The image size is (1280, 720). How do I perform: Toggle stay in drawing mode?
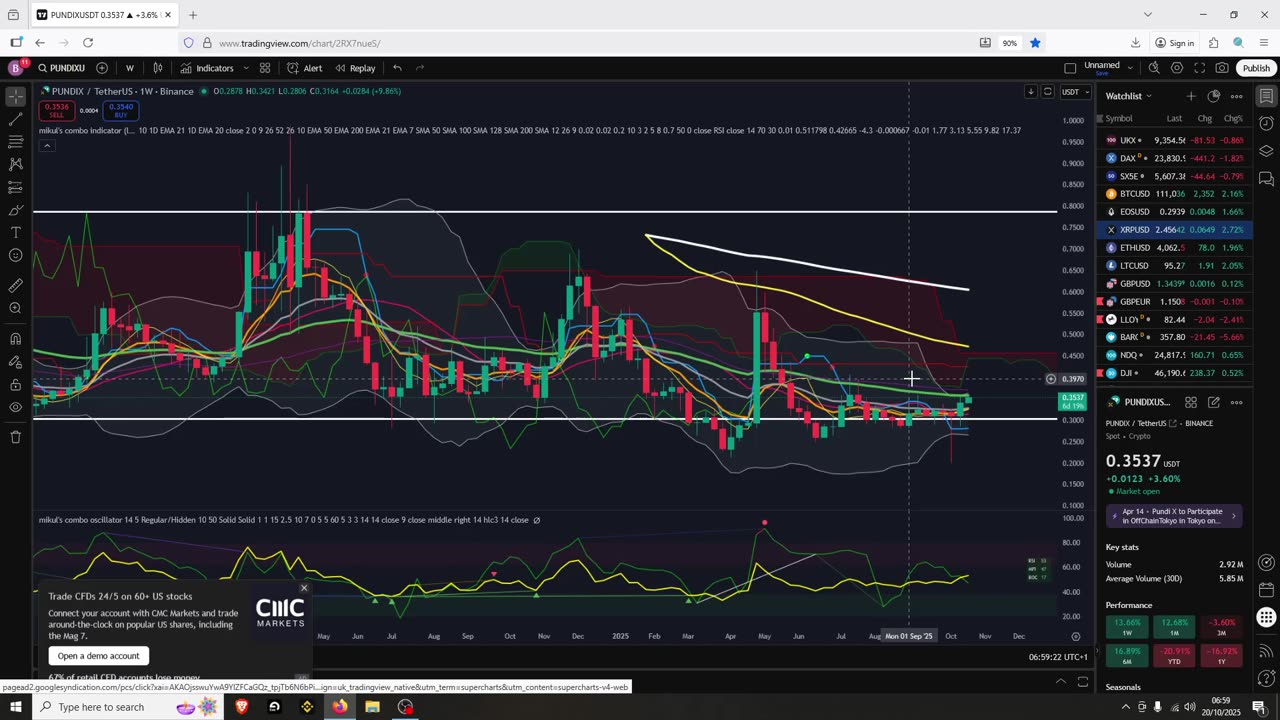tap(15, 362)
